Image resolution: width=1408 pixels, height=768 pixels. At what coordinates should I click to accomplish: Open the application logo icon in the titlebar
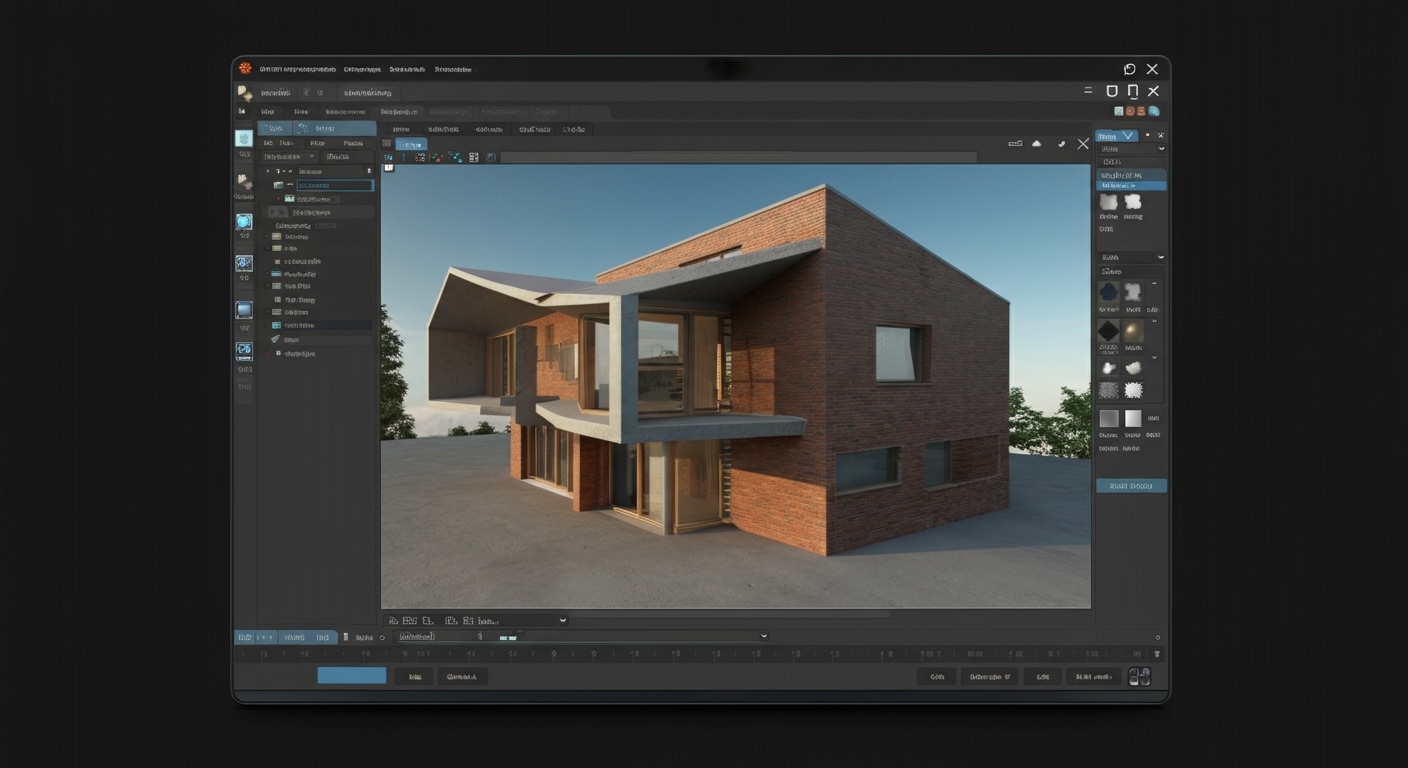(244, 68)
